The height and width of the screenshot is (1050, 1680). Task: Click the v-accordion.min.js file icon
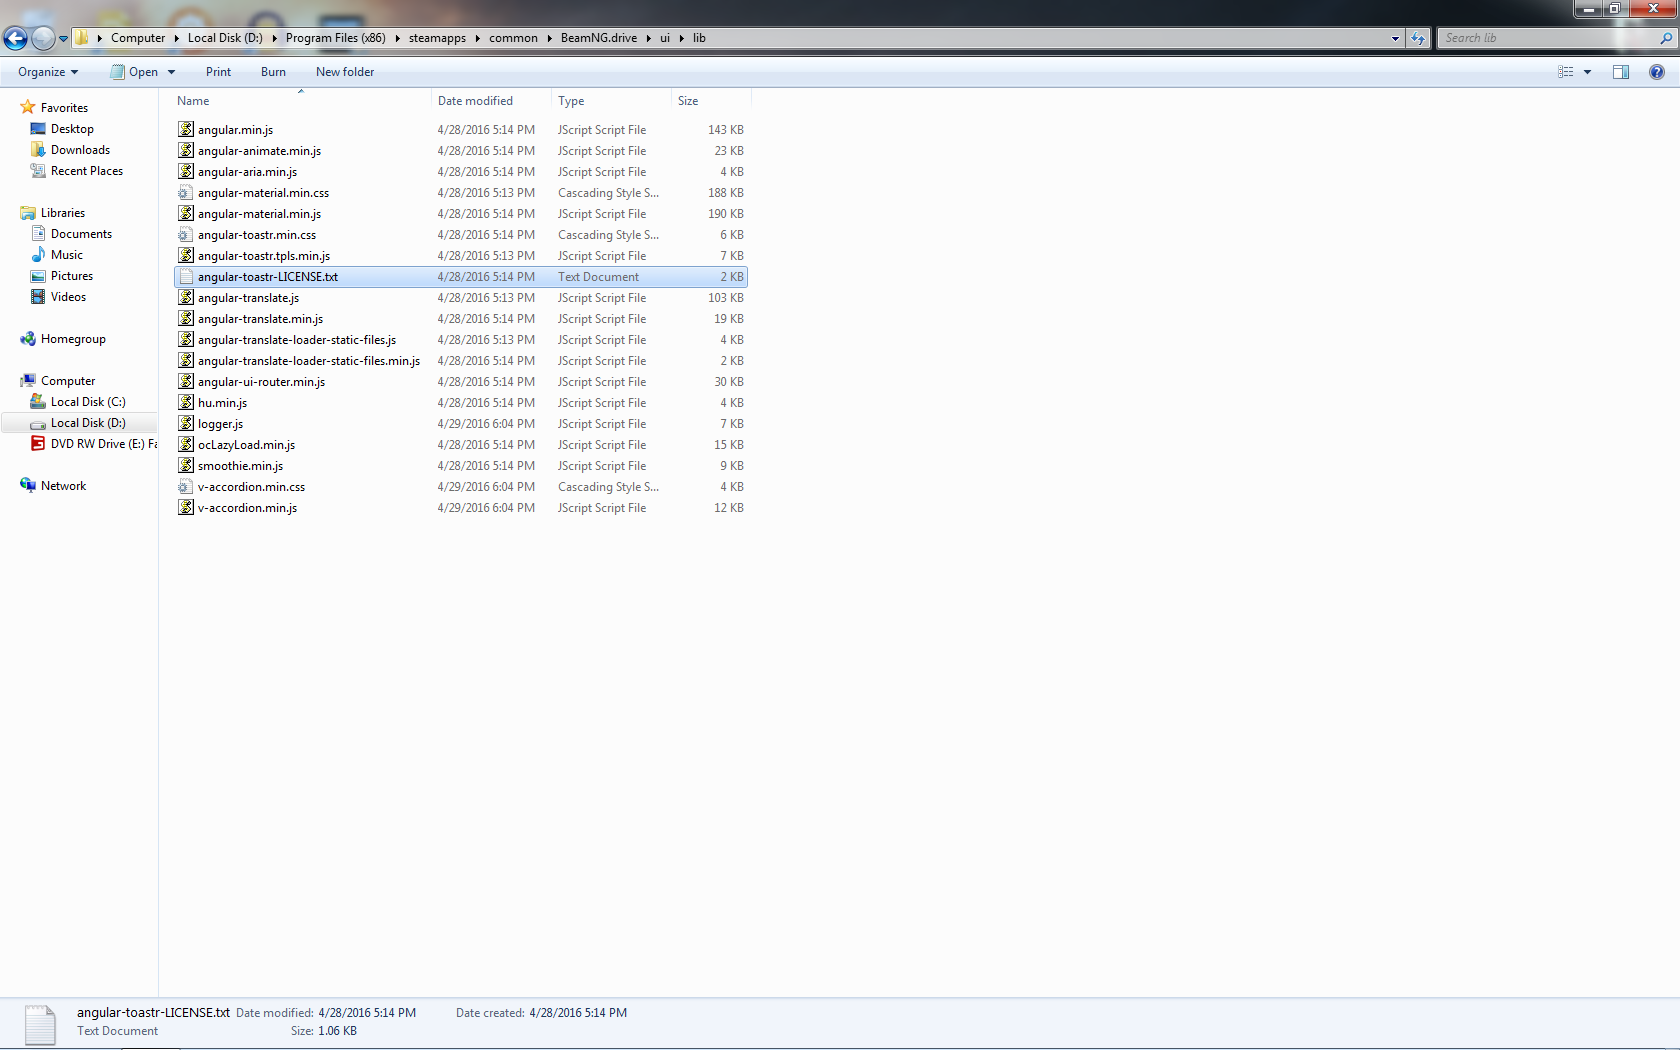pos(186,507)
